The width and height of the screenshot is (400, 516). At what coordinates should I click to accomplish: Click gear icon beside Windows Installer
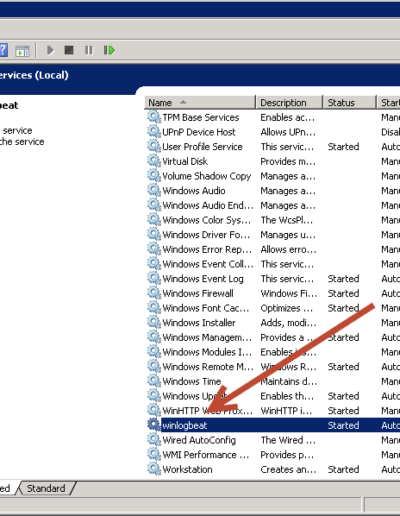154,322
